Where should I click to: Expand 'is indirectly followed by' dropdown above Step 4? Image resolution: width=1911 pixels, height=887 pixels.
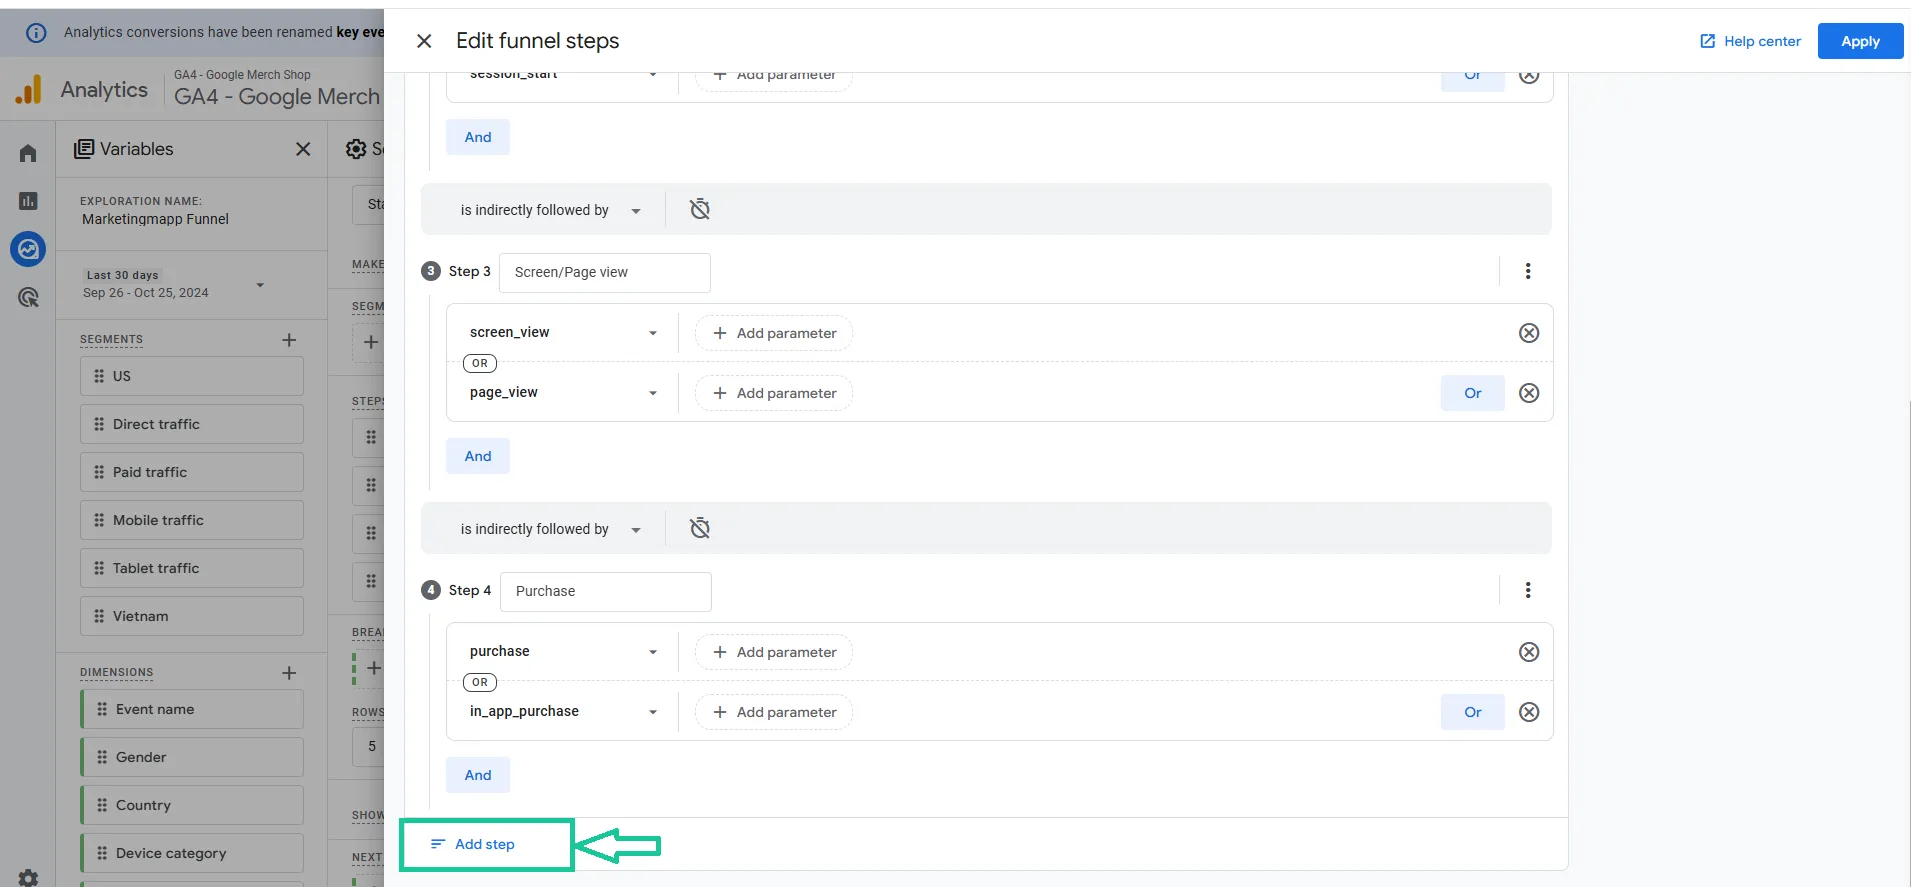(549, 529)
